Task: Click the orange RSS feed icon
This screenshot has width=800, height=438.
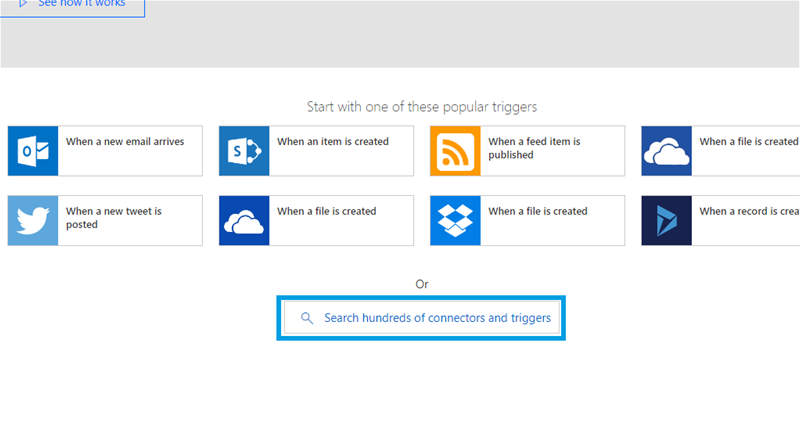Action: (455, 151)
